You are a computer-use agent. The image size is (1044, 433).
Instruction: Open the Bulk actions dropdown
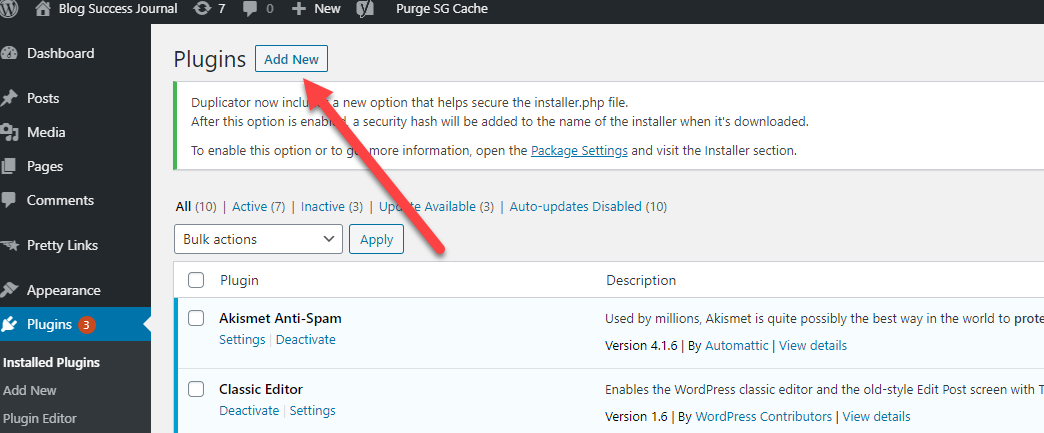point(258,239)
